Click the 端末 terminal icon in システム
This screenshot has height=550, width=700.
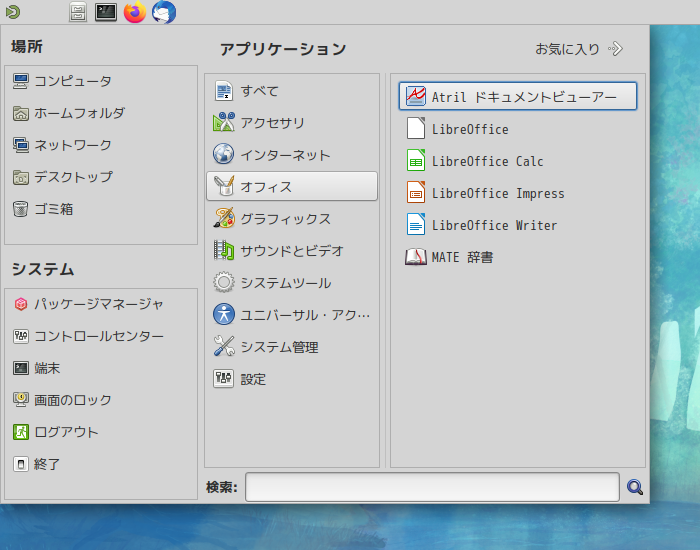pos(21,368)
